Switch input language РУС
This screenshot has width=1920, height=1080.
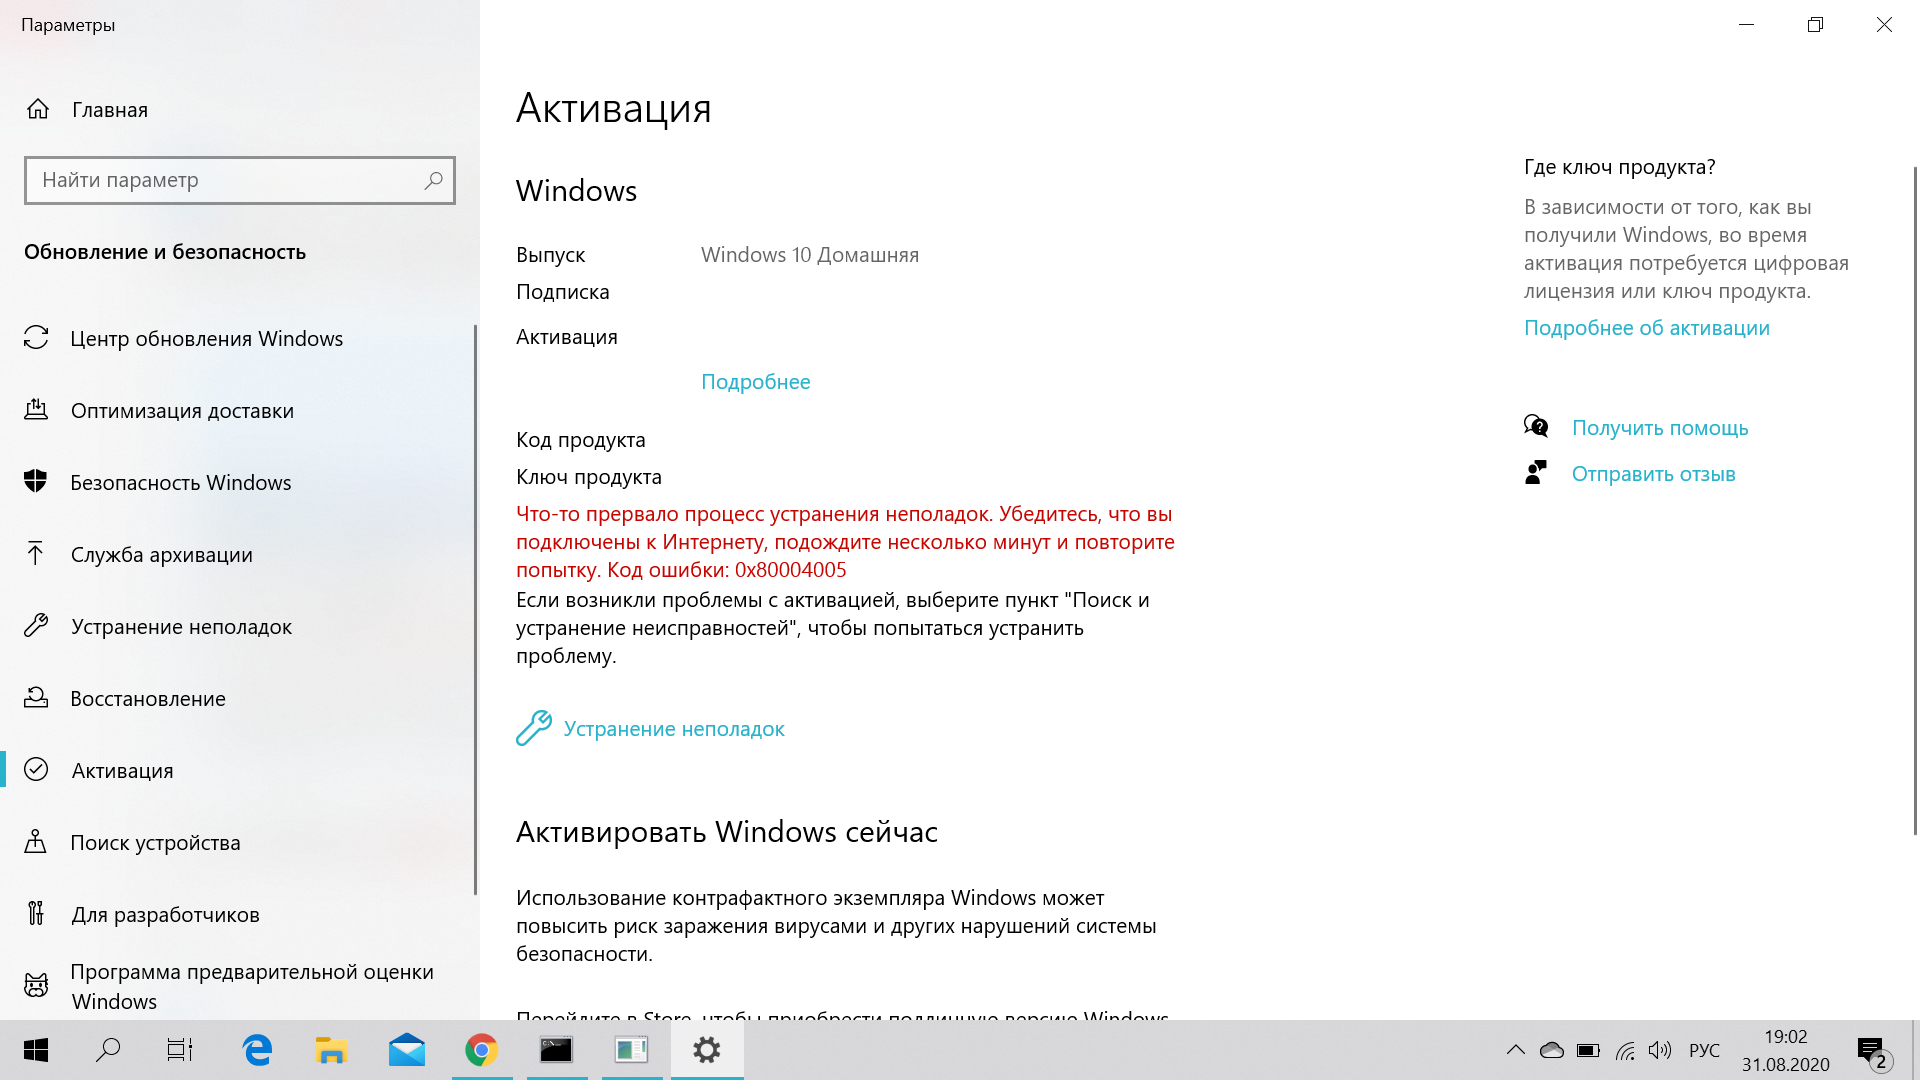[1704, 1050]
